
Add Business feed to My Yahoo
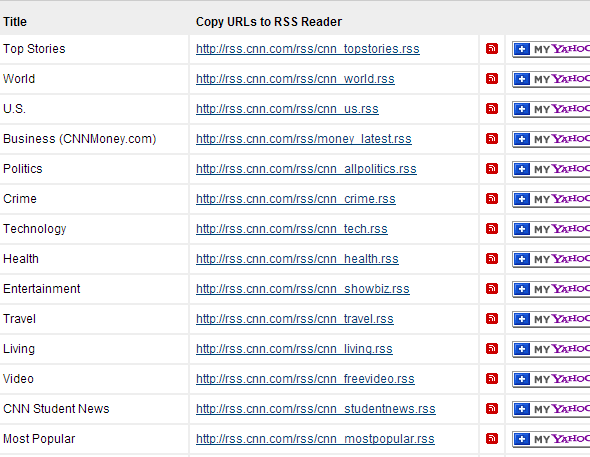[x=551, y=140]
